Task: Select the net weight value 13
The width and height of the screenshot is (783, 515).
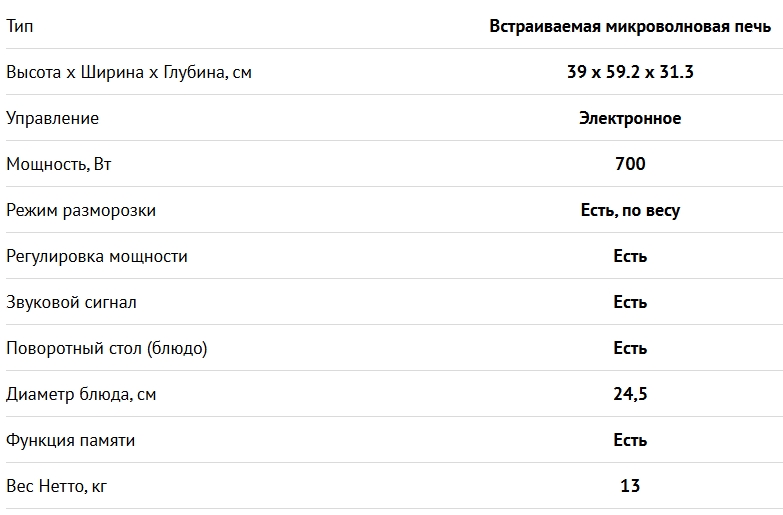Action: tap(630, 486)
